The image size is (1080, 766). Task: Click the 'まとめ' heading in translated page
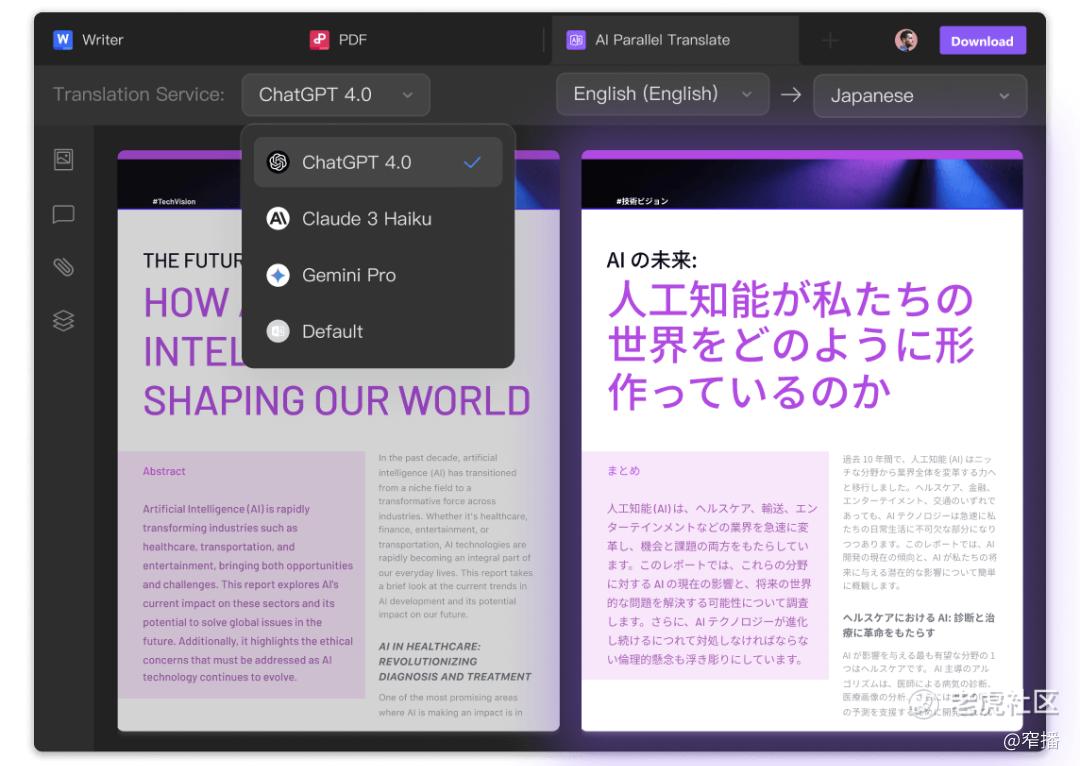pos(623,471)
